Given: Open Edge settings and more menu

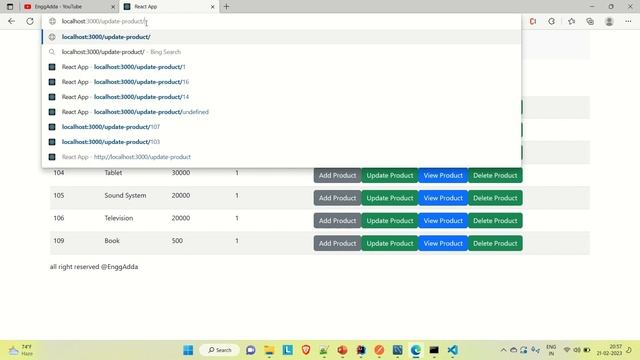Looking at the screenshot, I should (628, 21).
